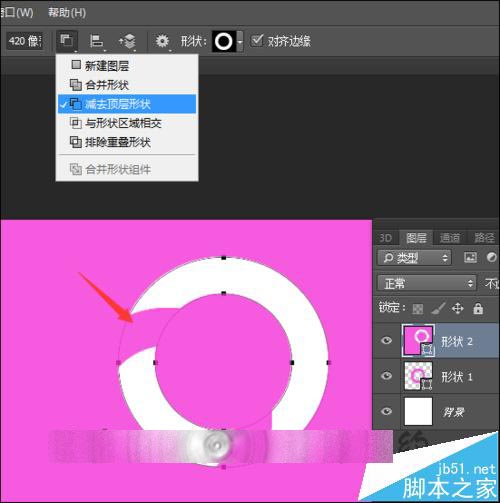Toggle the 对齐边缘 checkbox
The image size is (500, 503).
257,41
